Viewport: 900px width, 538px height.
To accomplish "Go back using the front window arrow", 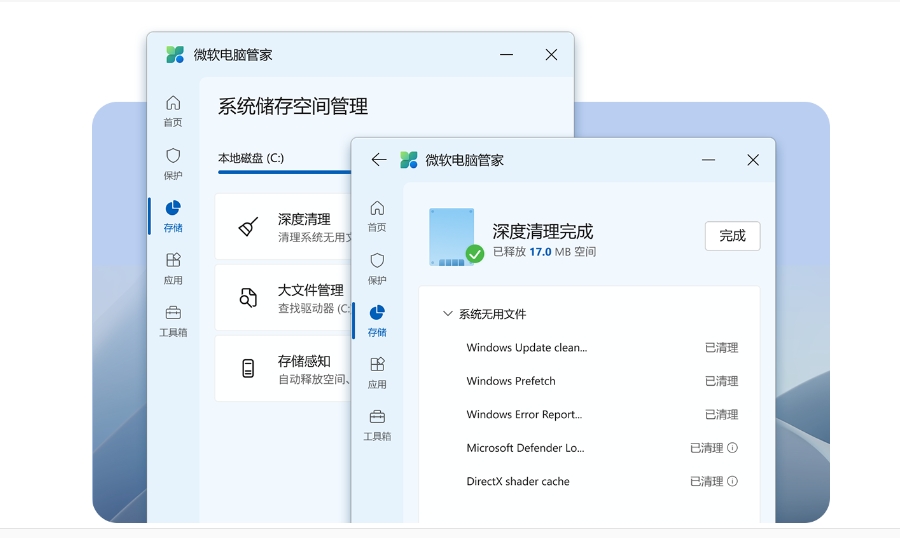I will 379,160.
